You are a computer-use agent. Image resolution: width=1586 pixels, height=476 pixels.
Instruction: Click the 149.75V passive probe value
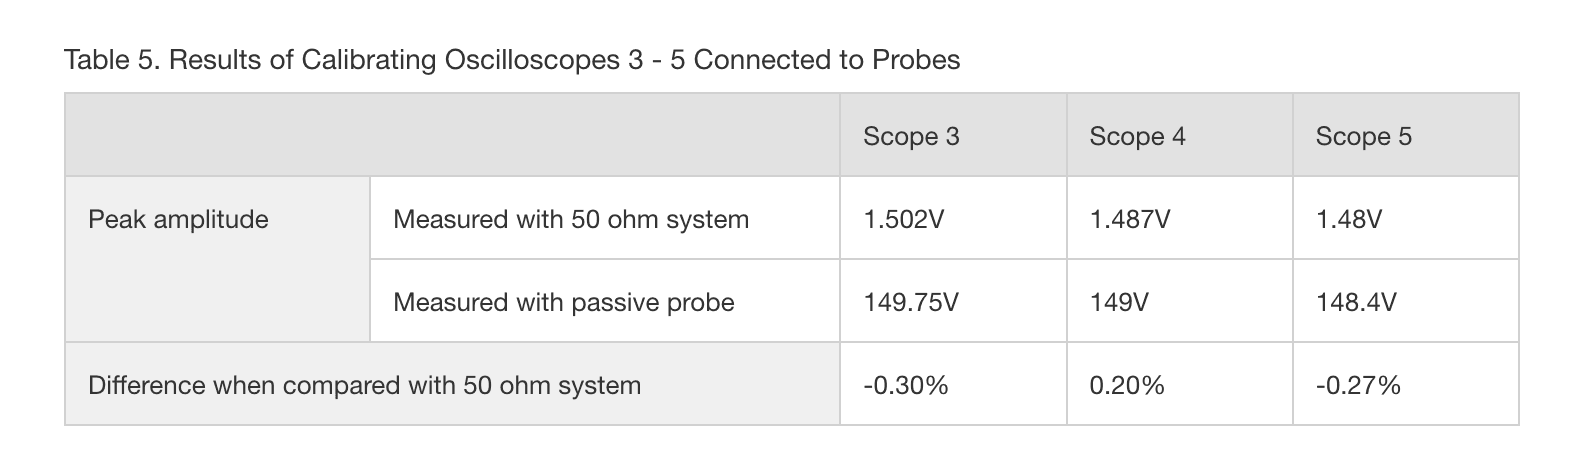911,302
